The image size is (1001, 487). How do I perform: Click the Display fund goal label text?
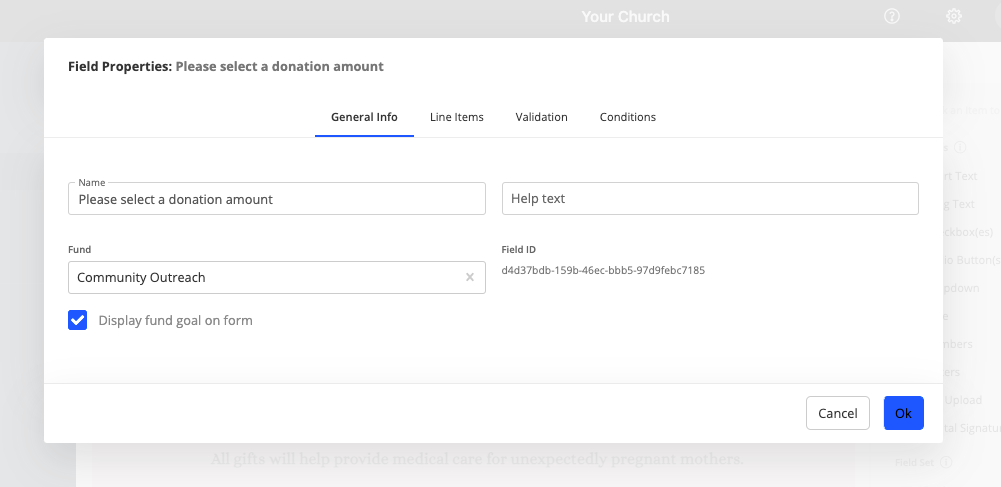coord(175,321)
